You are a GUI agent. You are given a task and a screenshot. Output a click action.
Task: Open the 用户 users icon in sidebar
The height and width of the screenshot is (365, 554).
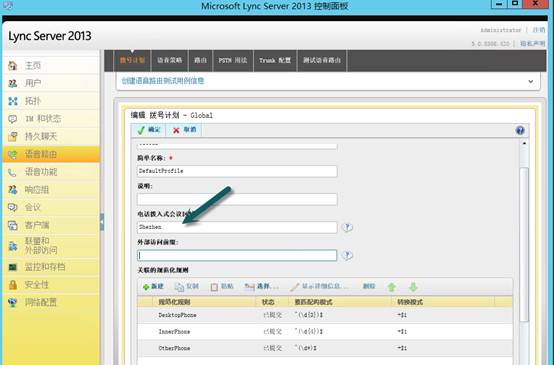point(13,83)
